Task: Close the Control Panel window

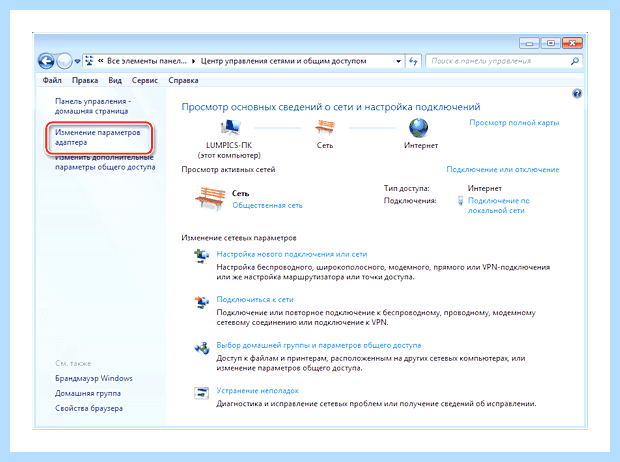Action: 572,43
